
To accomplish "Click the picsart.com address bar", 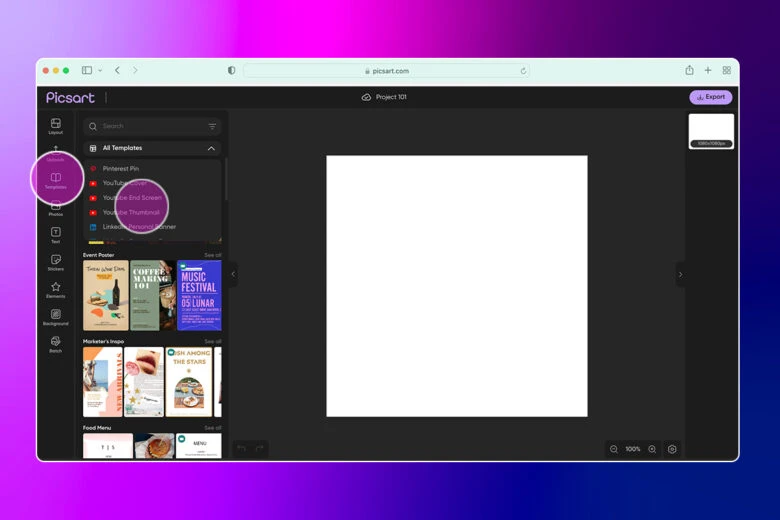I will 387,71.
